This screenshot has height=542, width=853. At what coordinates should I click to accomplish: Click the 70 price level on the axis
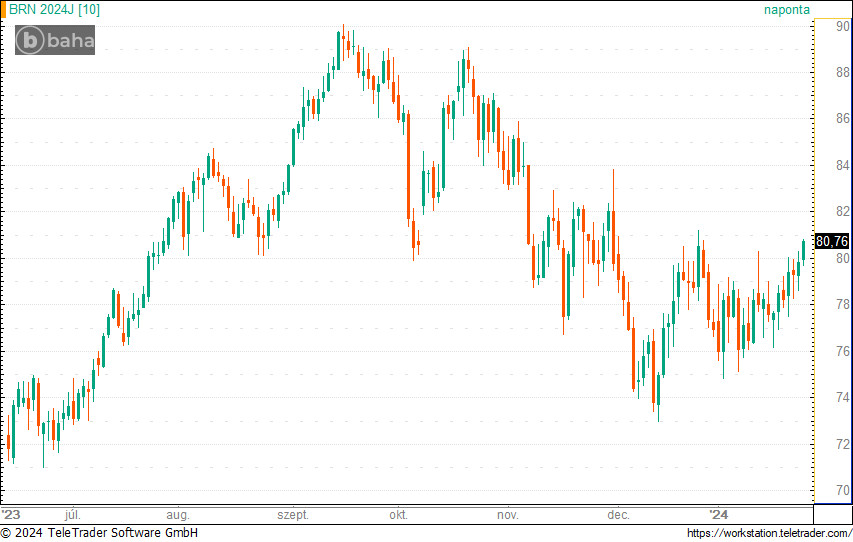point(844,491)
